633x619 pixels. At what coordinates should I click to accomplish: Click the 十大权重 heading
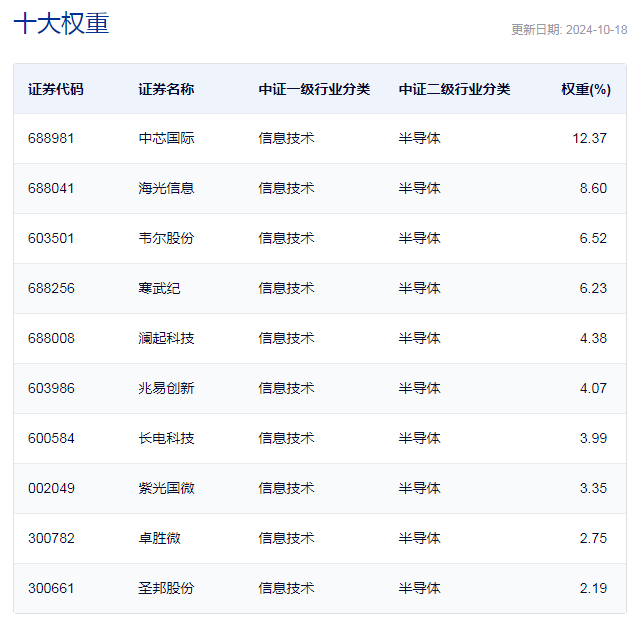(x=61, y=23)
